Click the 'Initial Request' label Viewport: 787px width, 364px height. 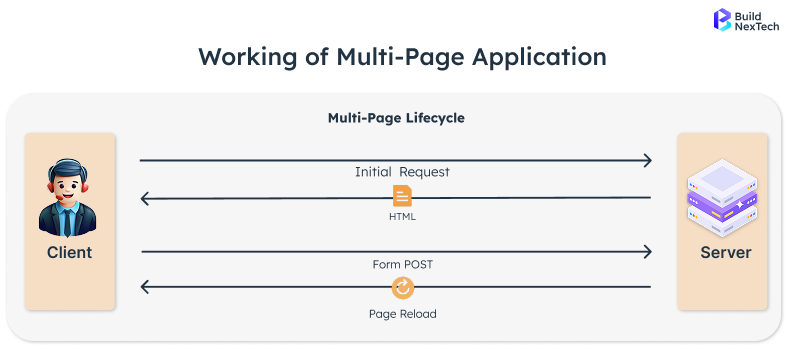tap(403, 172)
